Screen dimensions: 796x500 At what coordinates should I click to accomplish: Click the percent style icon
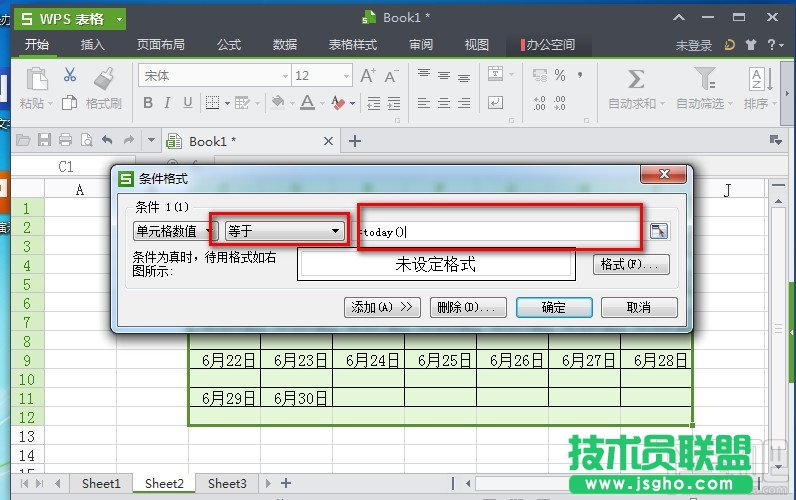pyautogui.click(x=560, y=75)
